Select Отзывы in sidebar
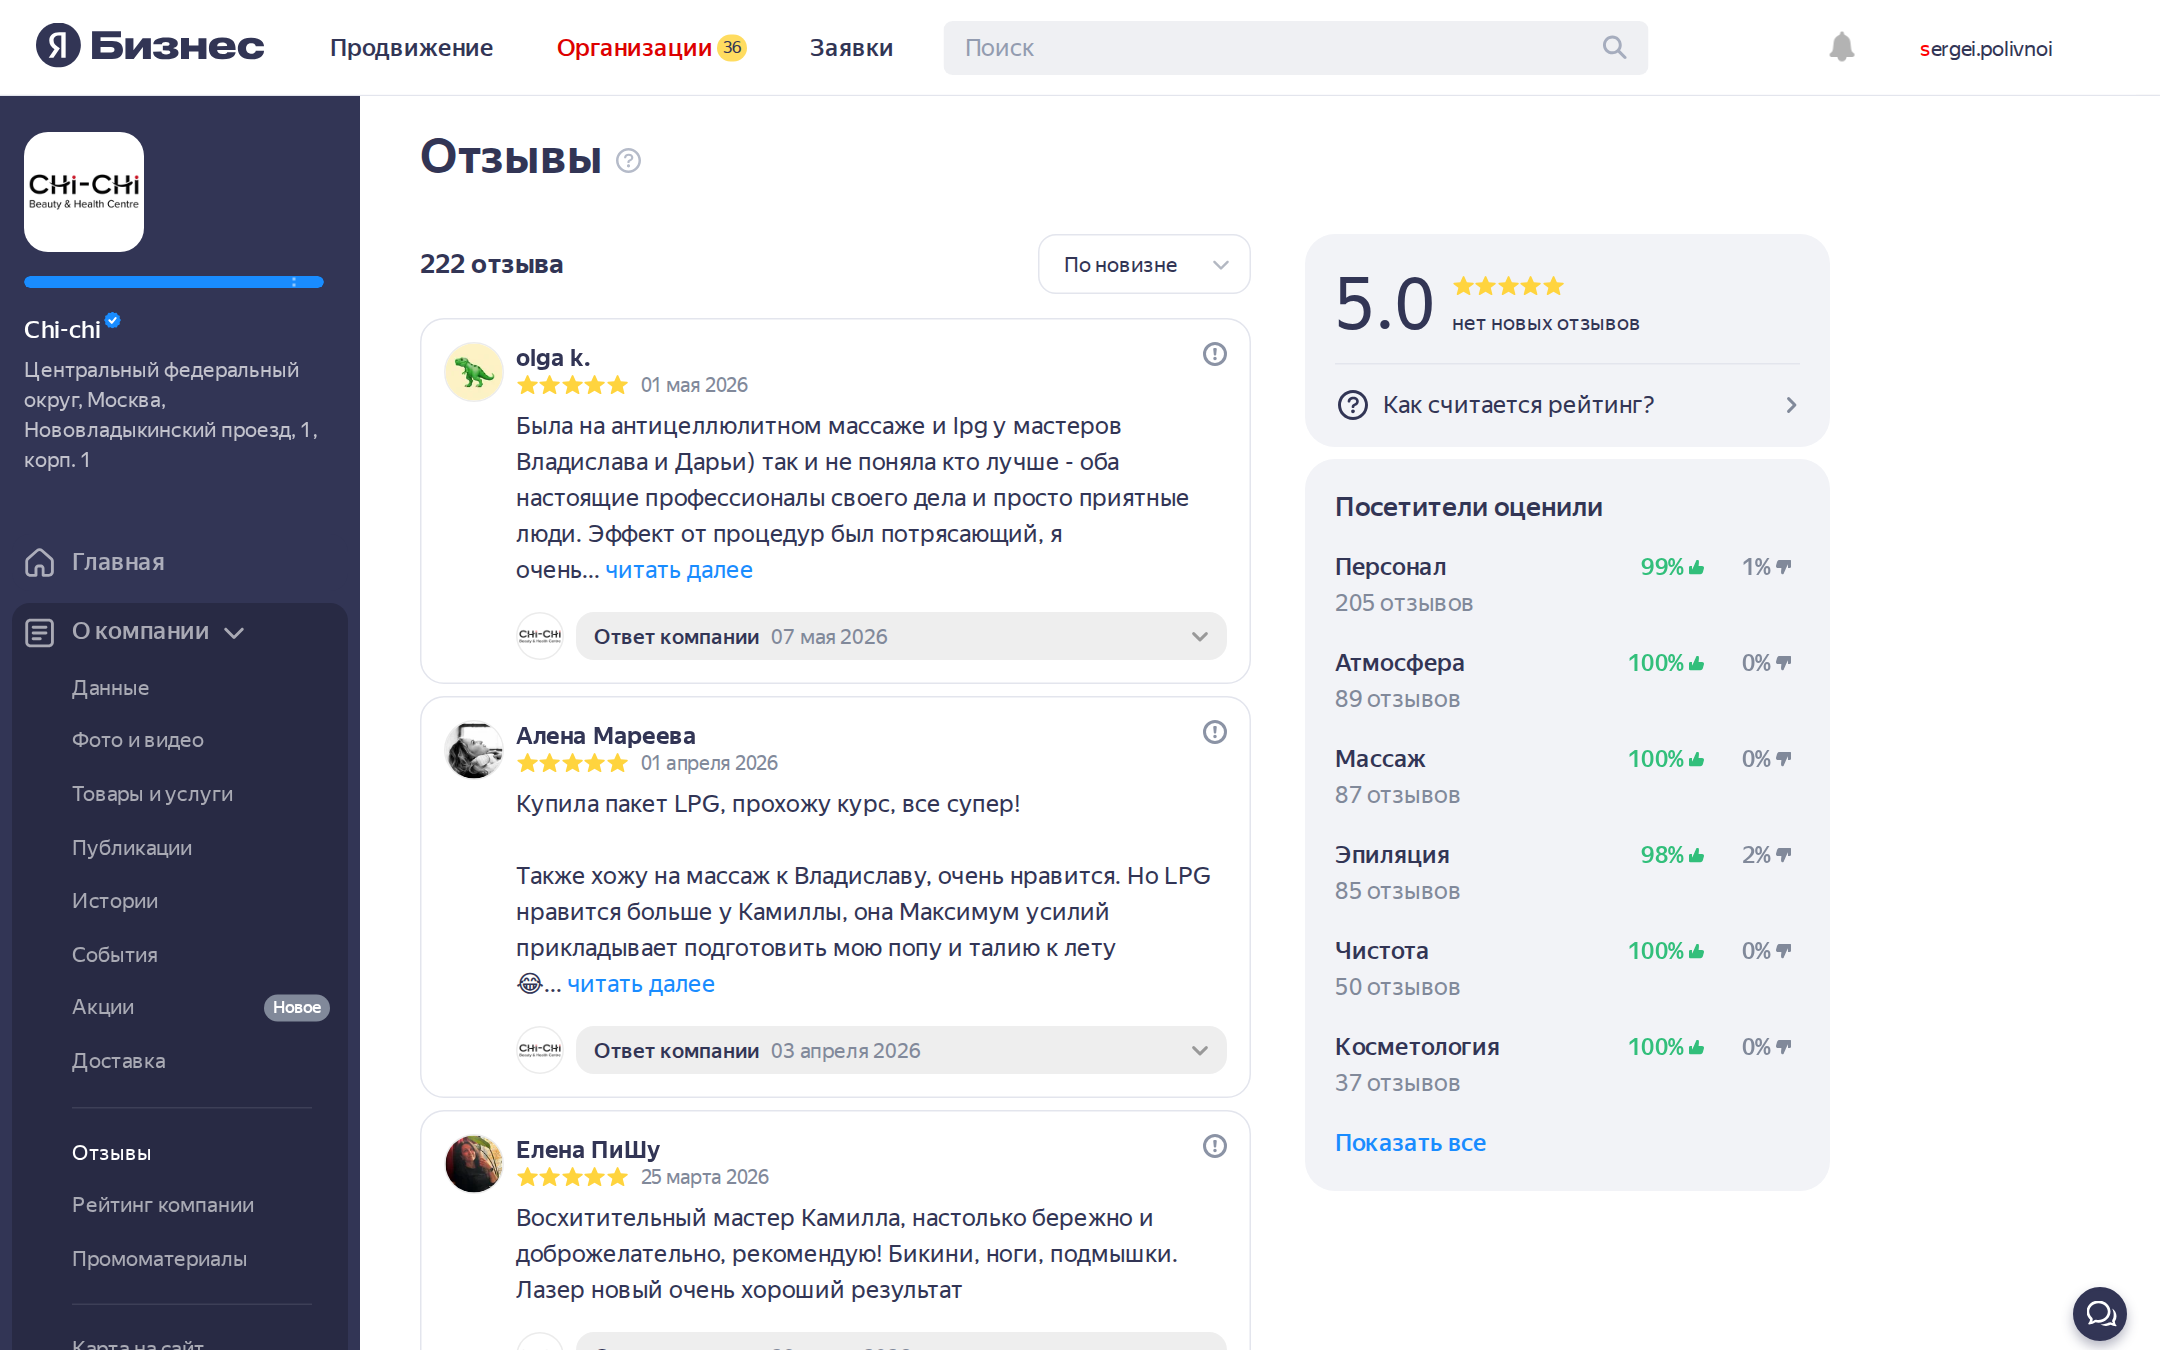The width and height of the screenshot is (2160, 1350). click(x=112, y=1153)
